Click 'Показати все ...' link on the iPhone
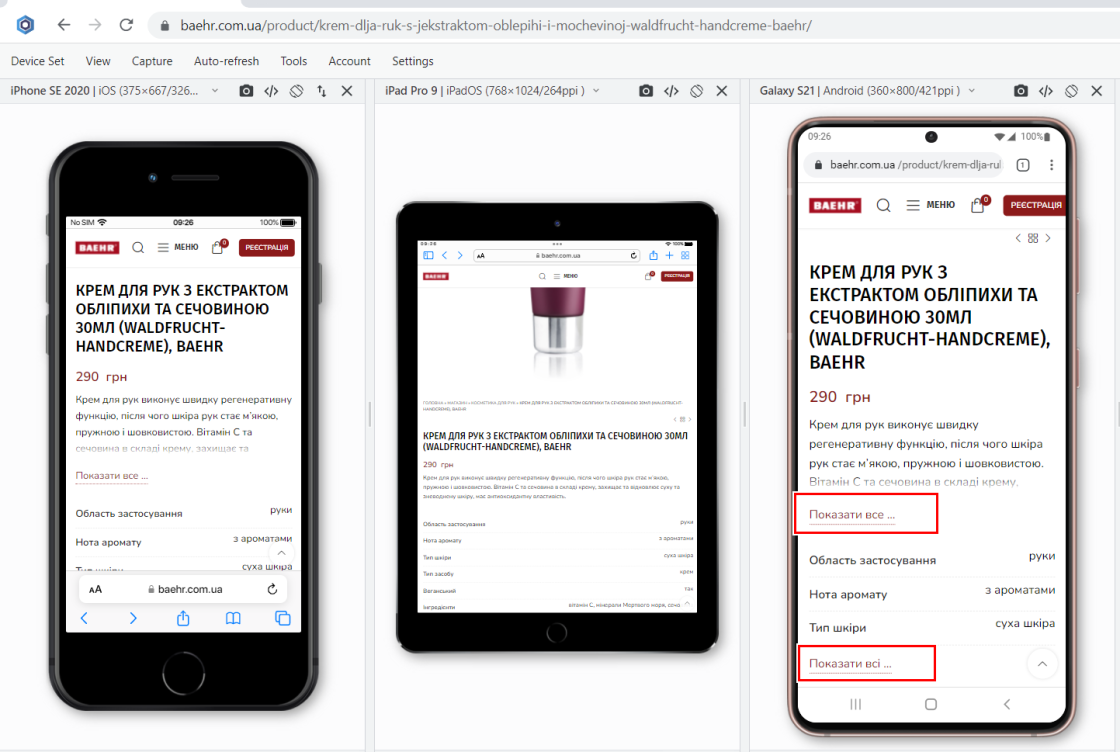1120x752 pixels. (111, 476)
